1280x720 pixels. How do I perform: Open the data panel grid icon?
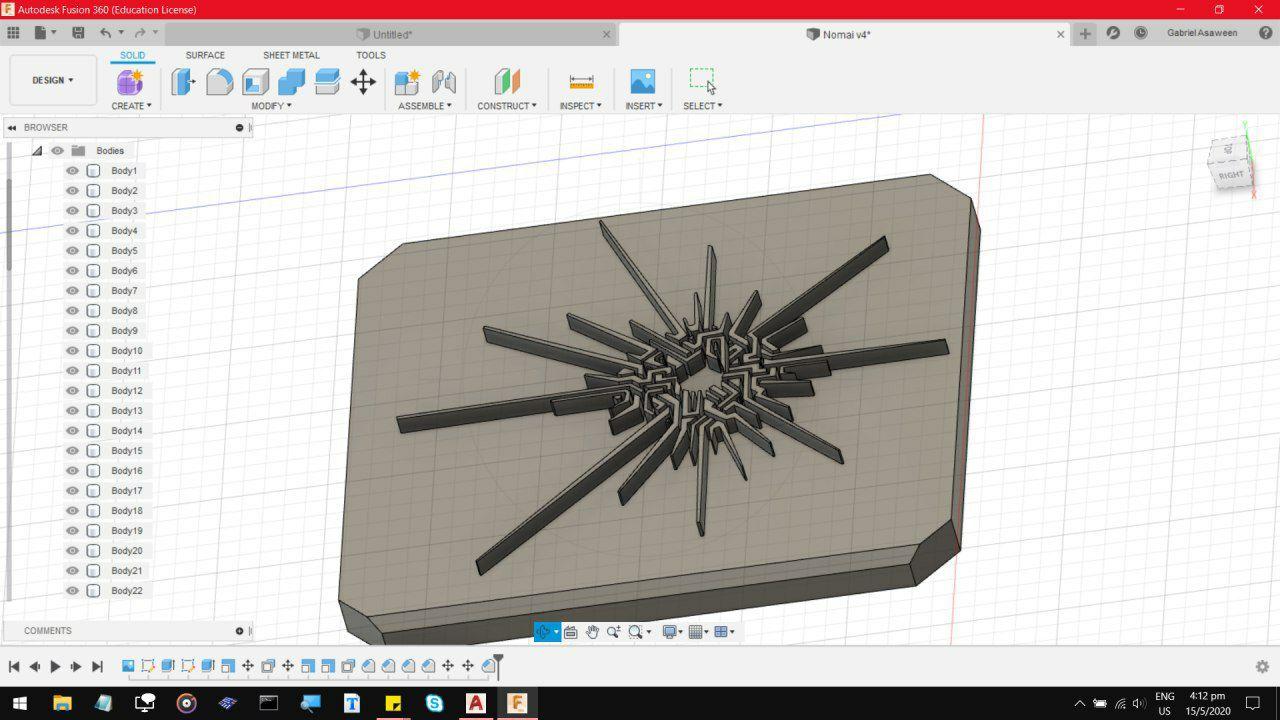[13, 33]
